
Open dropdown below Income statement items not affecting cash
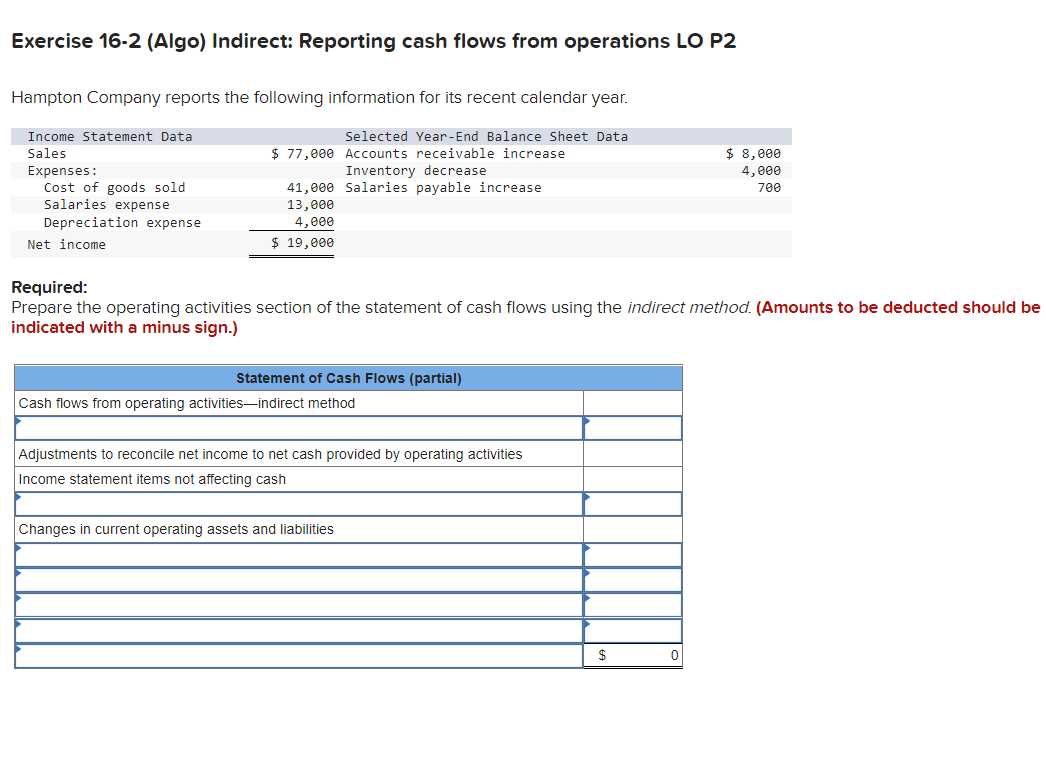coord(296,504)
